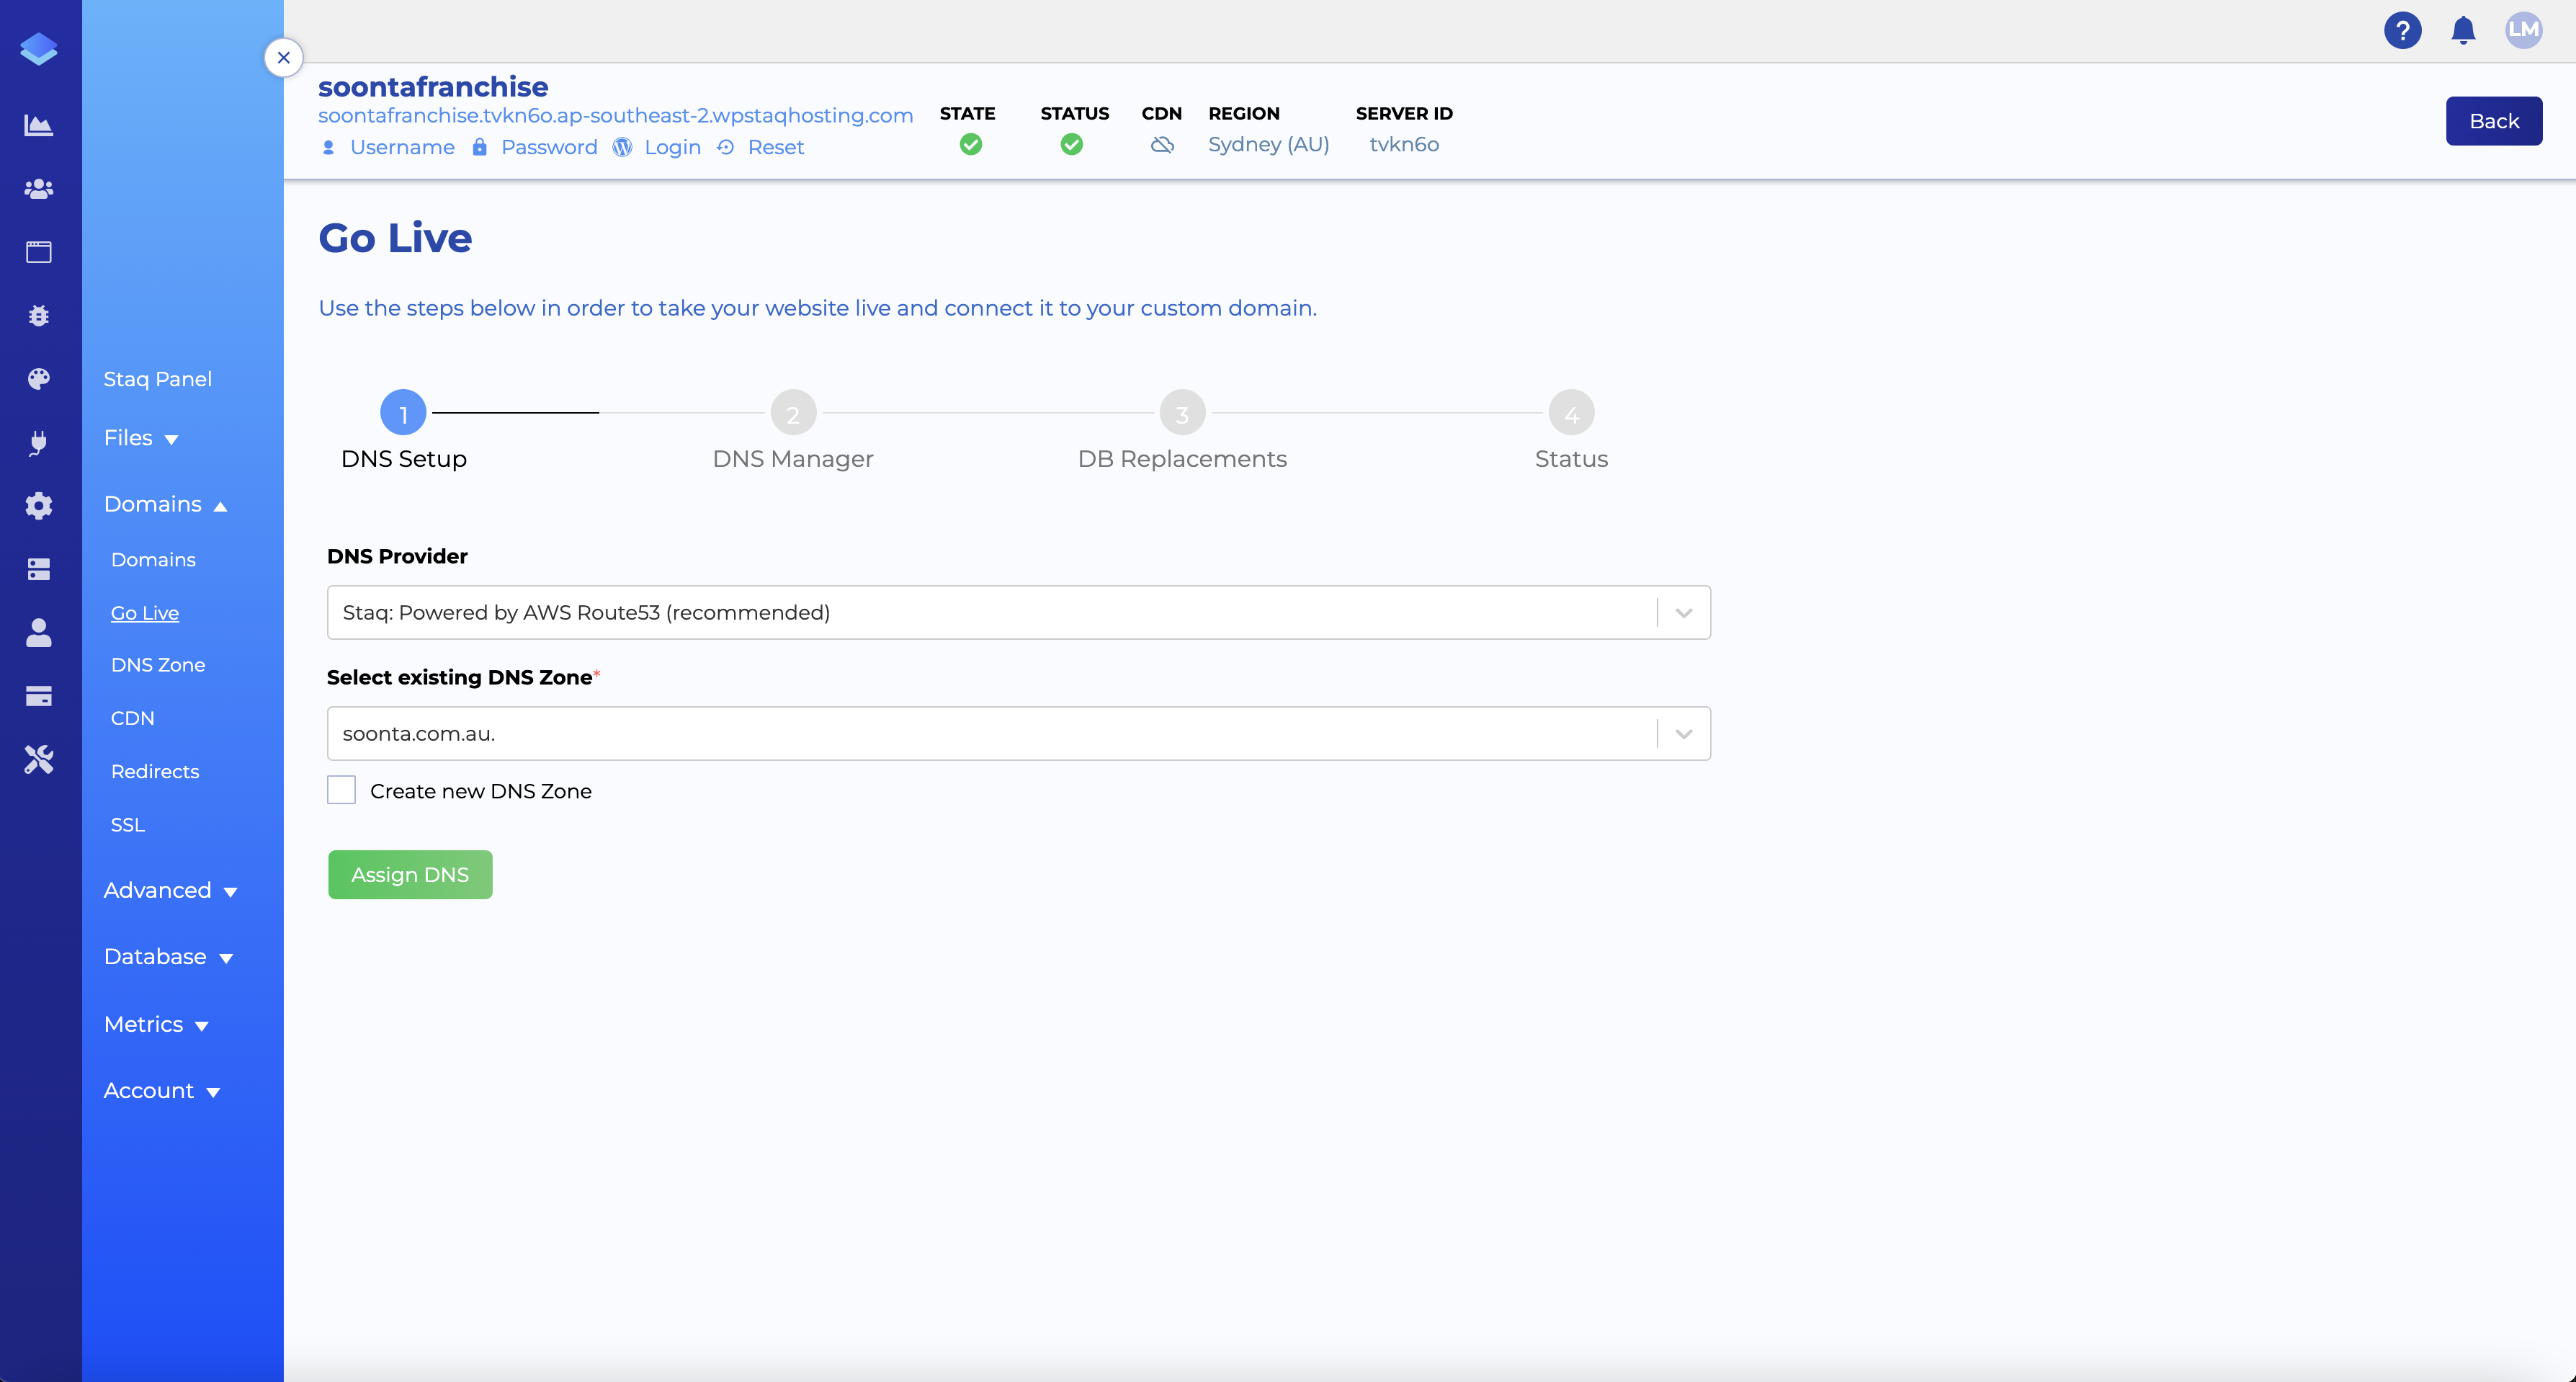This screenshot has height=1382, width=2576.
Task: Open DNS Zone menu item
Action: pos(158,665)
